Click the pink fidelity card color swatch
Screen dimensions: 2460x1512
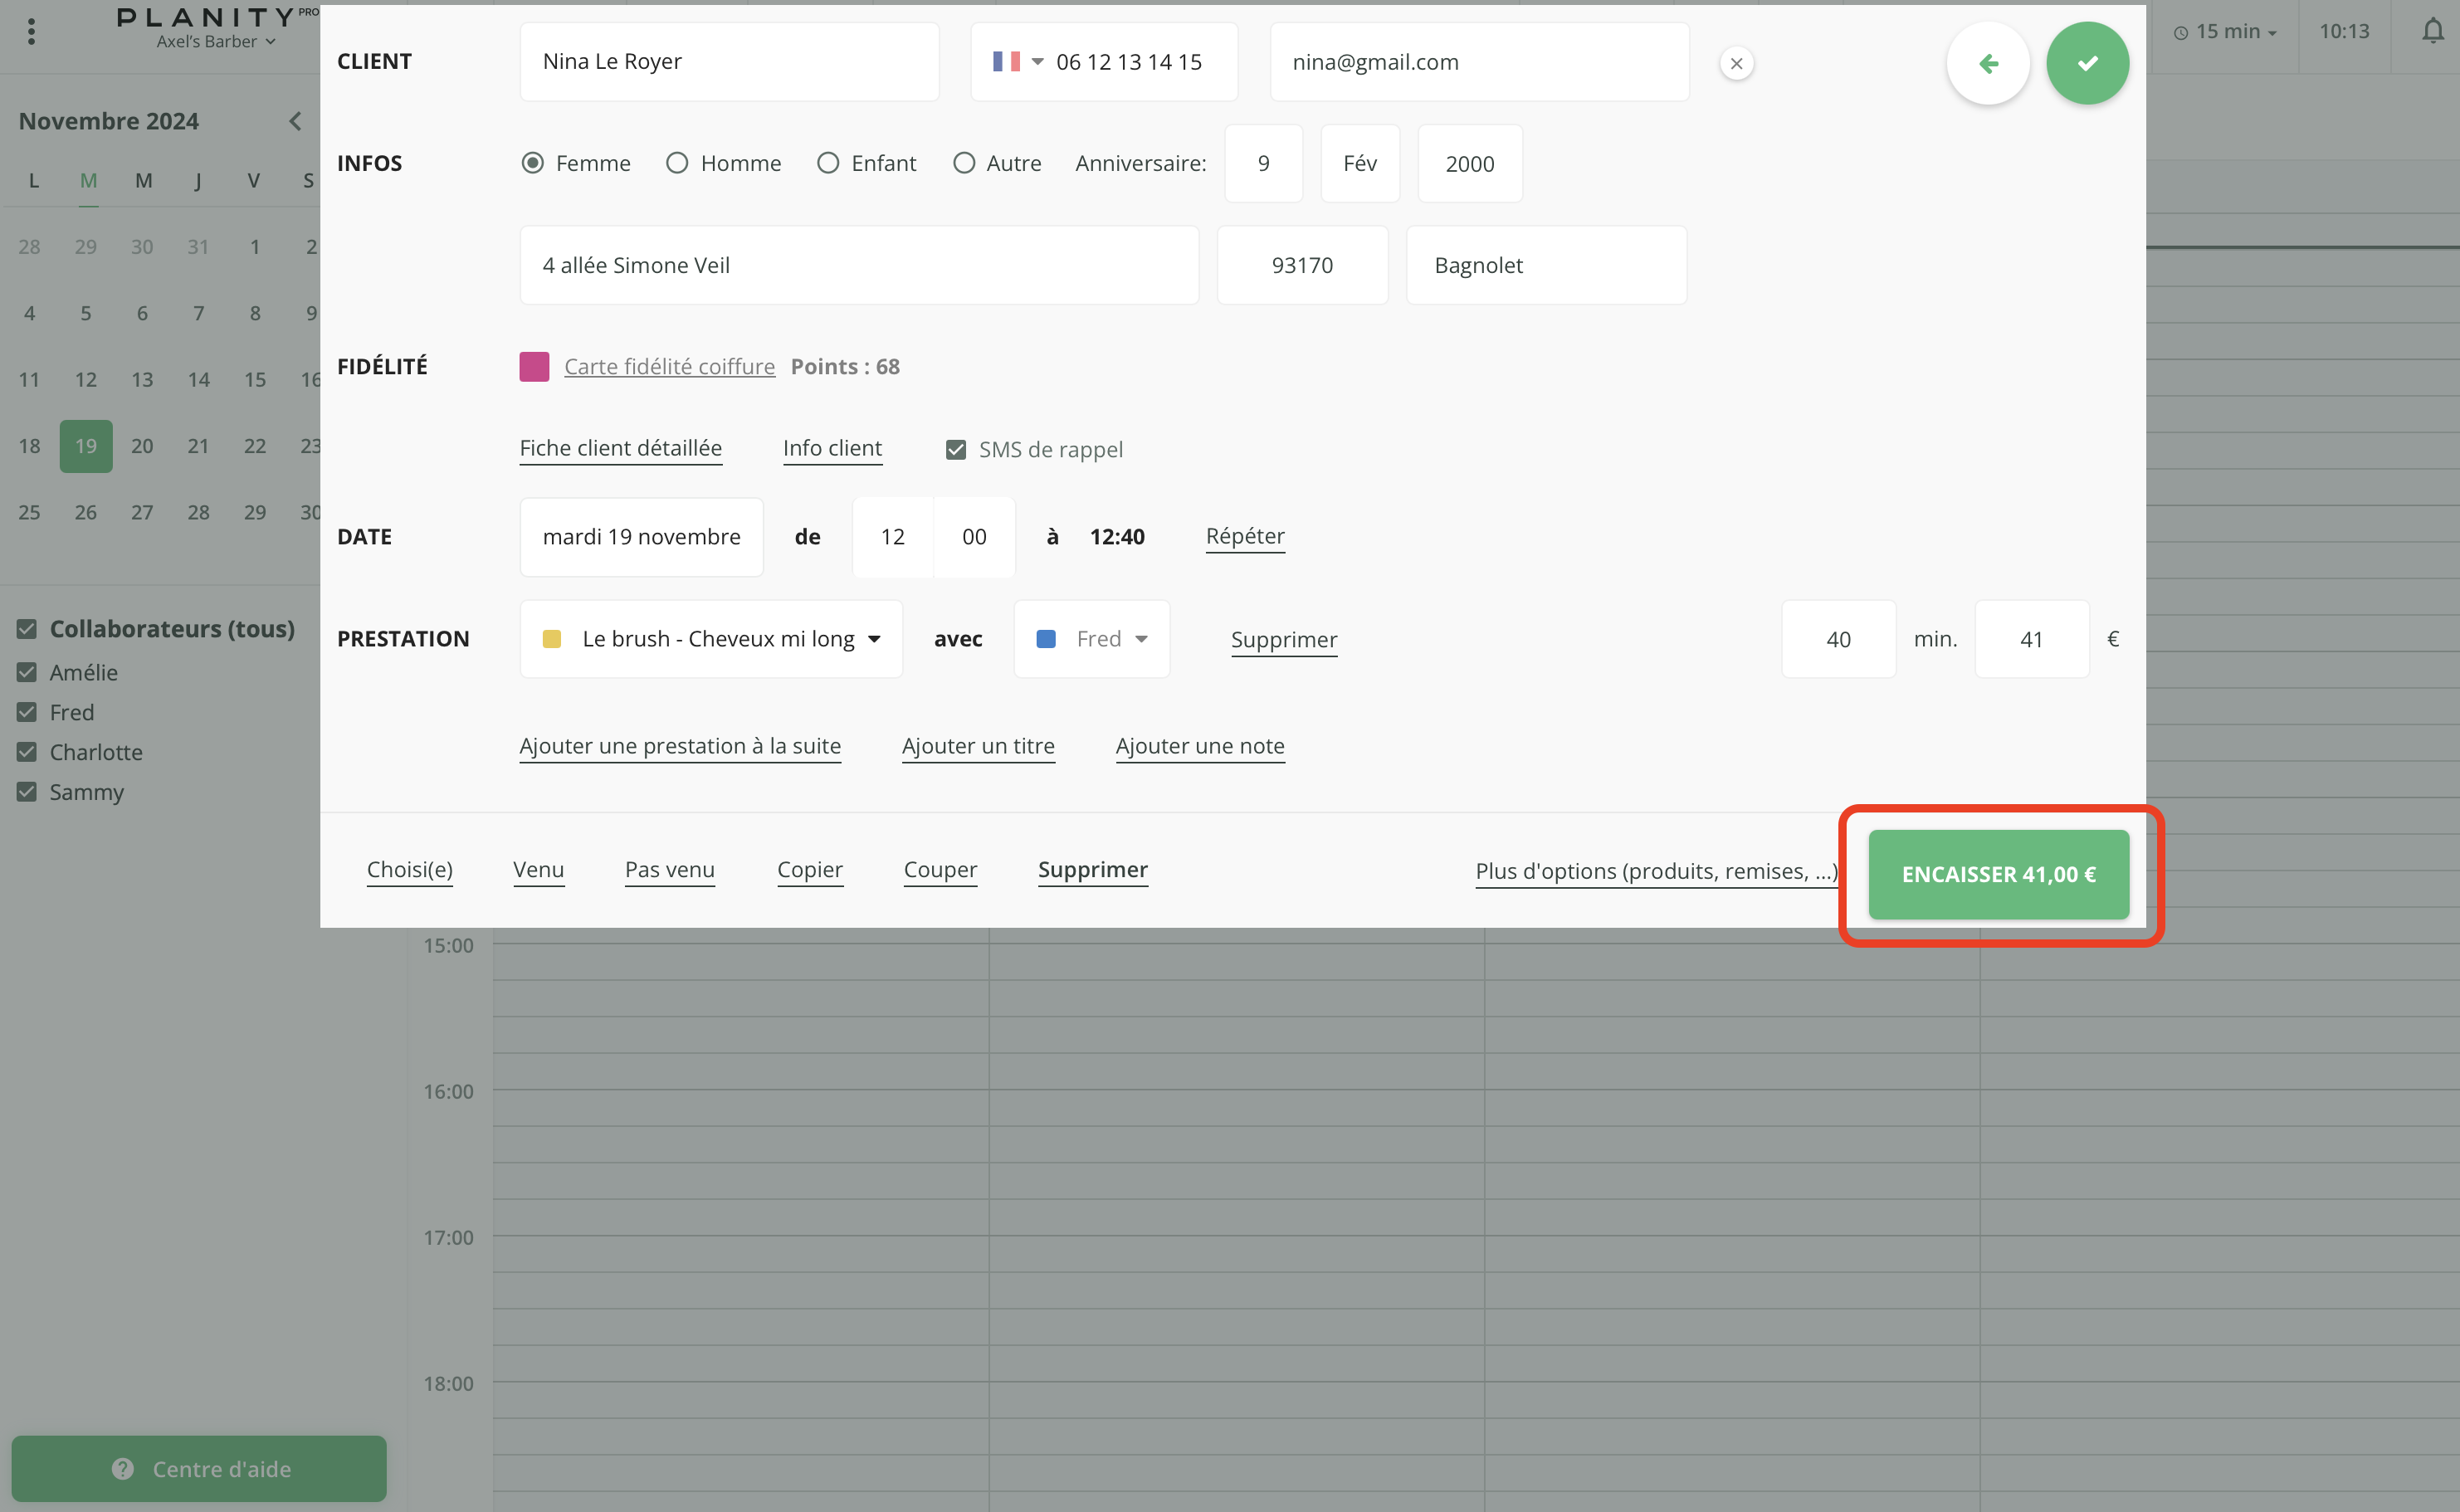click(x=534, y=366)
